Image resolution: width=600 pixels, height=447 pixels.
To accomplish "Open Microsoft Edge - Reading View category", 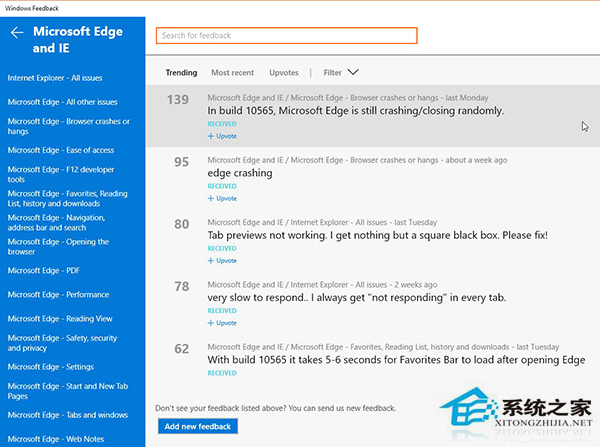I will (60, 319).
